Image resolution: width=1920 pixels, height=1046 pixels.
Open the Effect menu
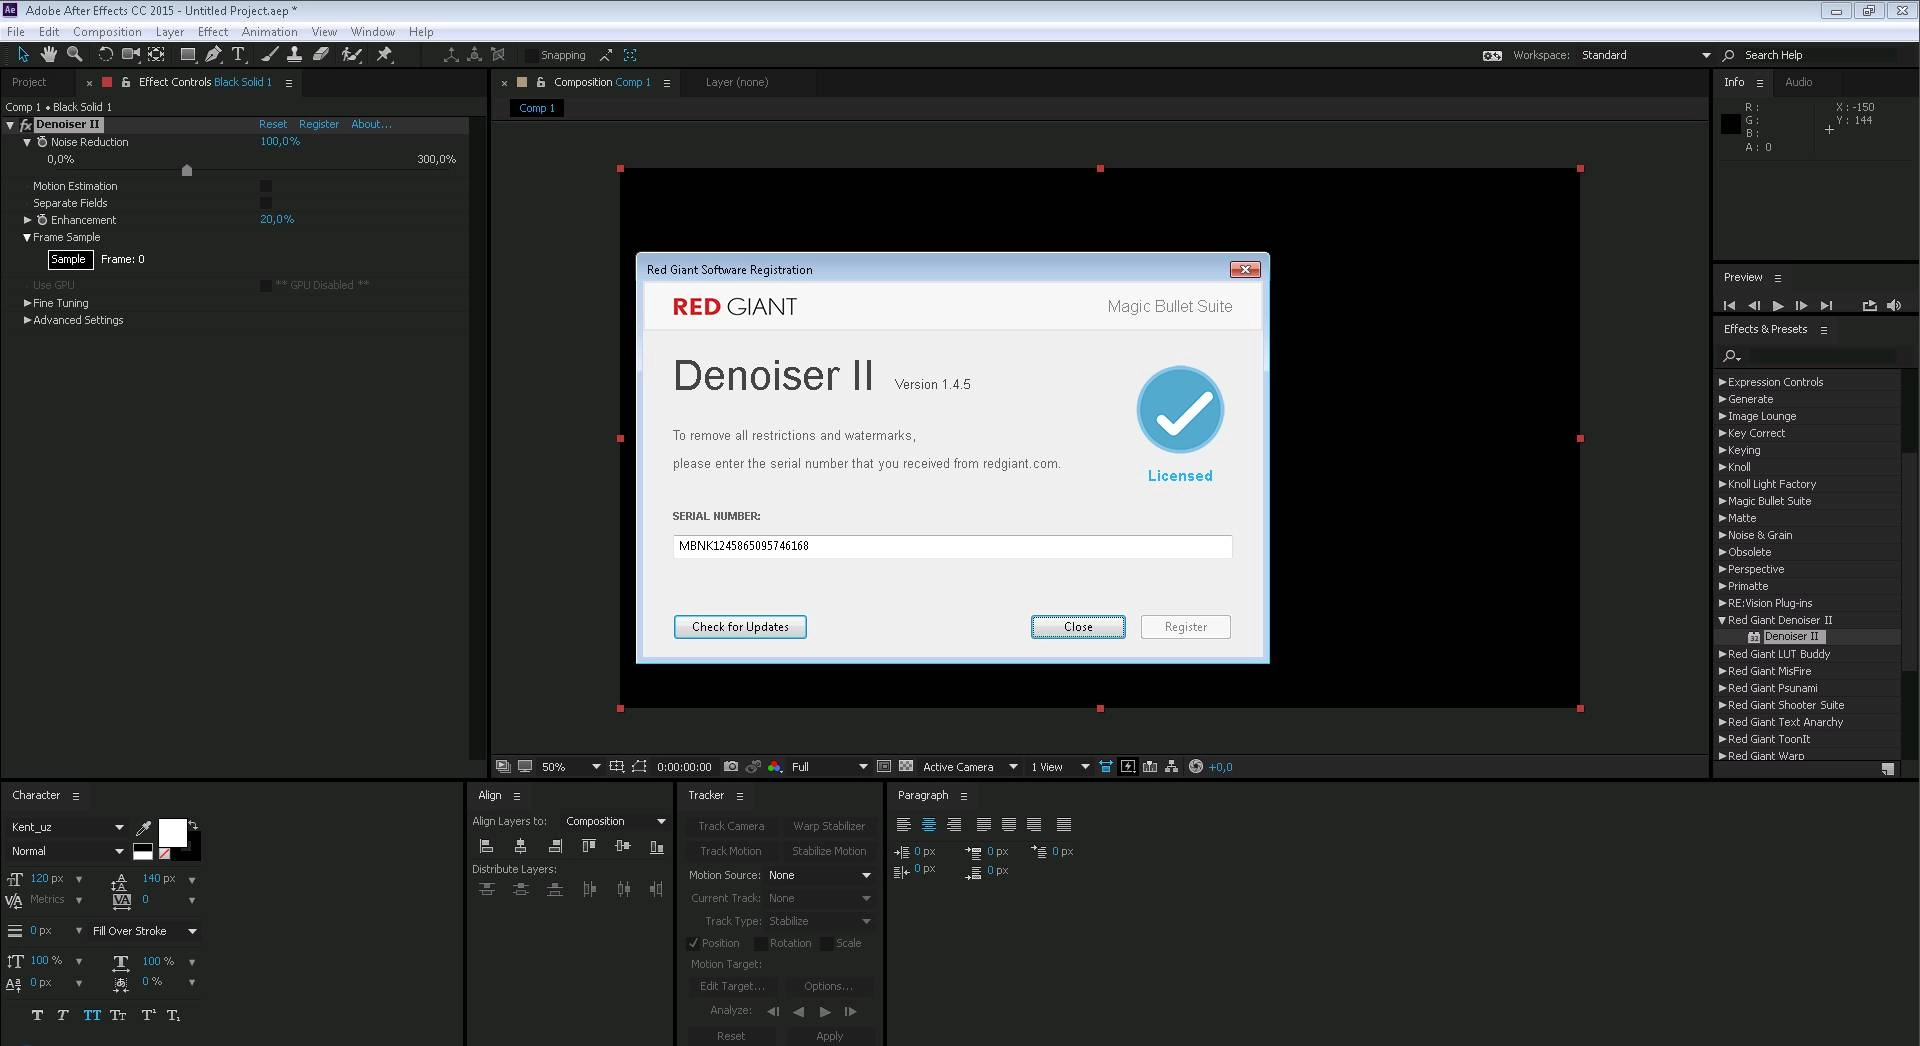(x=213, y=32)
